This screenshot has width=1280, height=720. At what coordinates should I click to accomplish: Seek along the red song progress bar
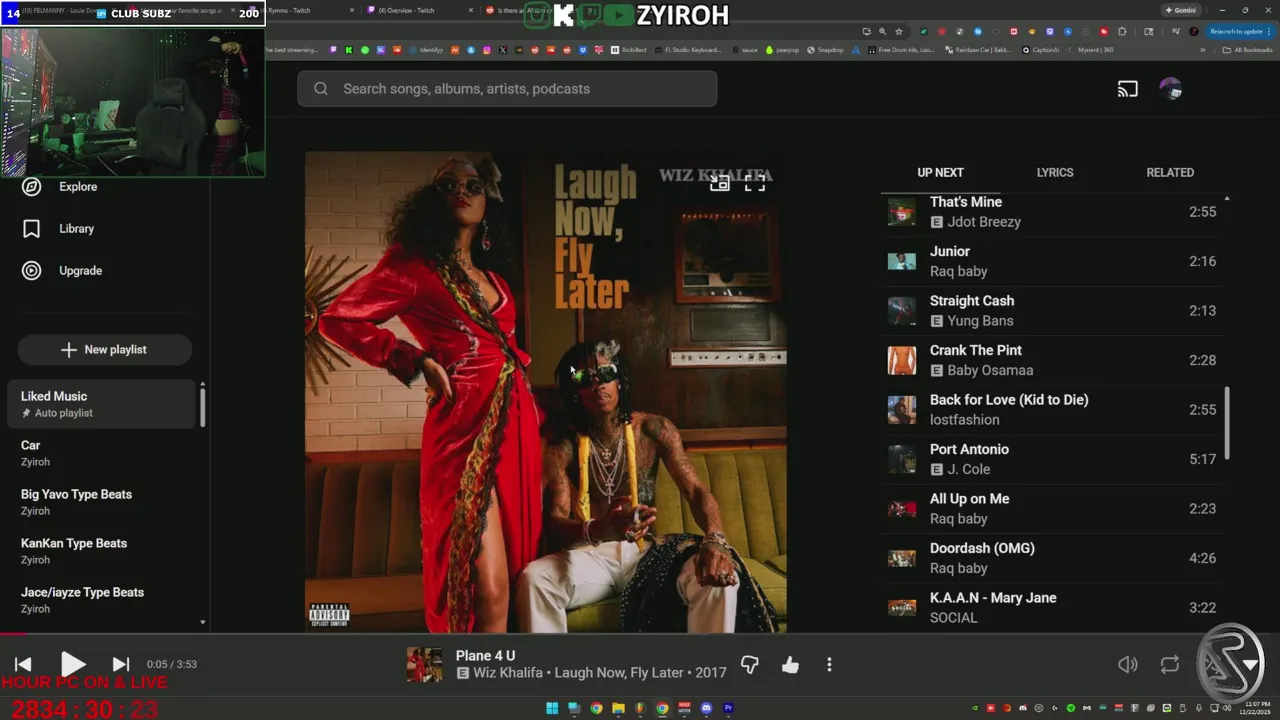point(640,634)
